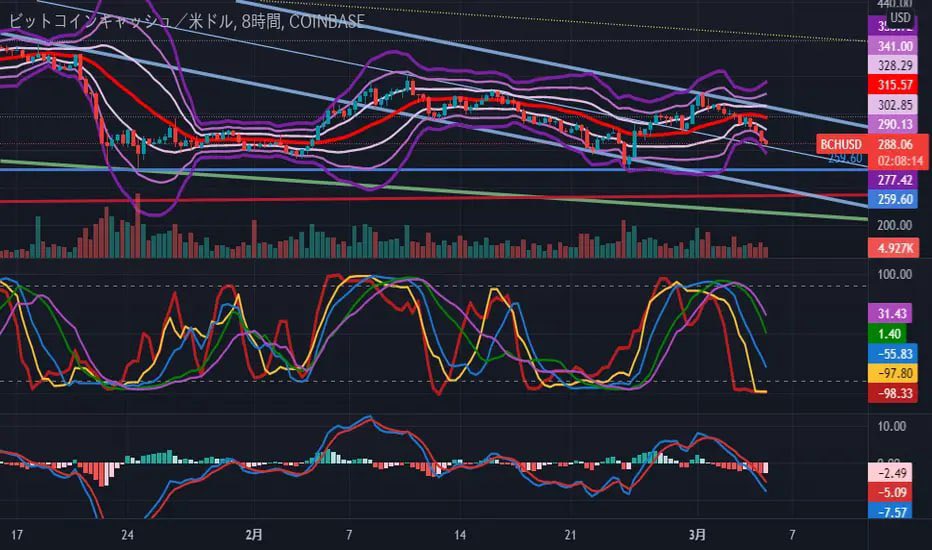Click the current price 288.06 label
Screen dimensions: 932x550
[x=896, y=144]
